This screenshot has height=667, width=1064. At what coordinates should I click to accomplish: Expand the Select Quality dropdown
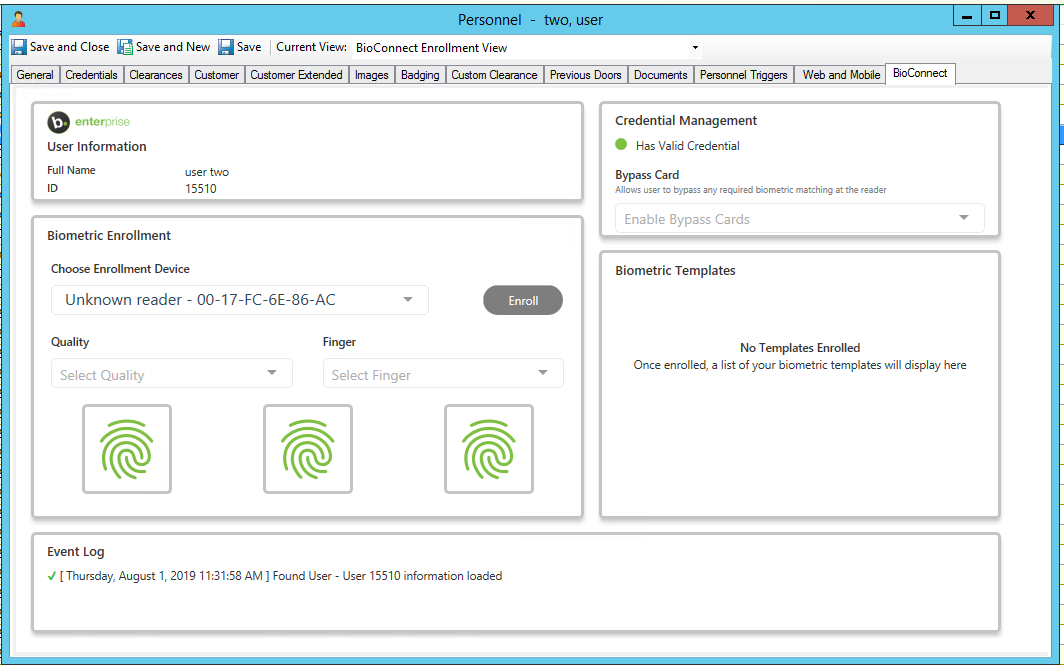coord(171,374)
